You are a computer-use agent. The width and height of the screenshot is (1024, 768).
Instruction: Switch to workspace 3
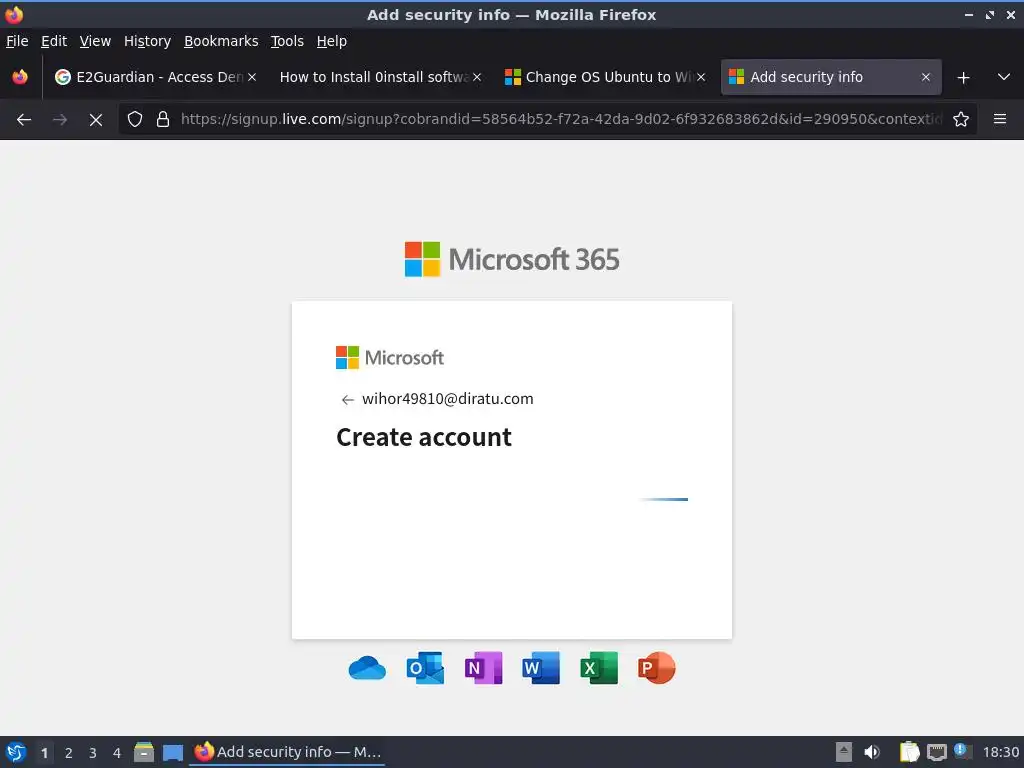(x=93, y=753)
